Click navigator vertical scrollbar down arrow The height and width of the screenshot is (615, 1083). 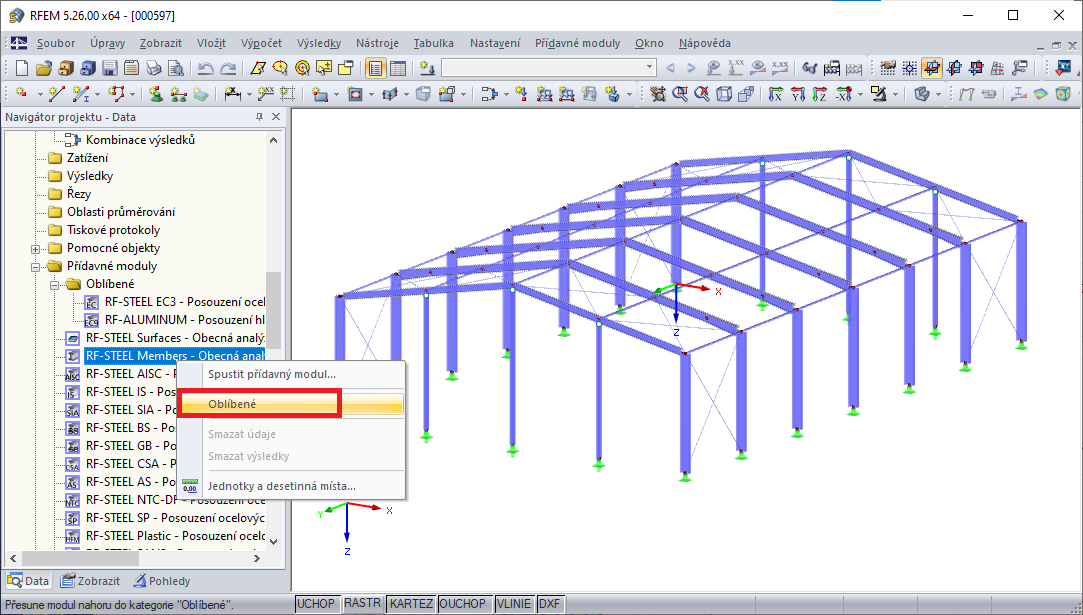click(274, 542)
